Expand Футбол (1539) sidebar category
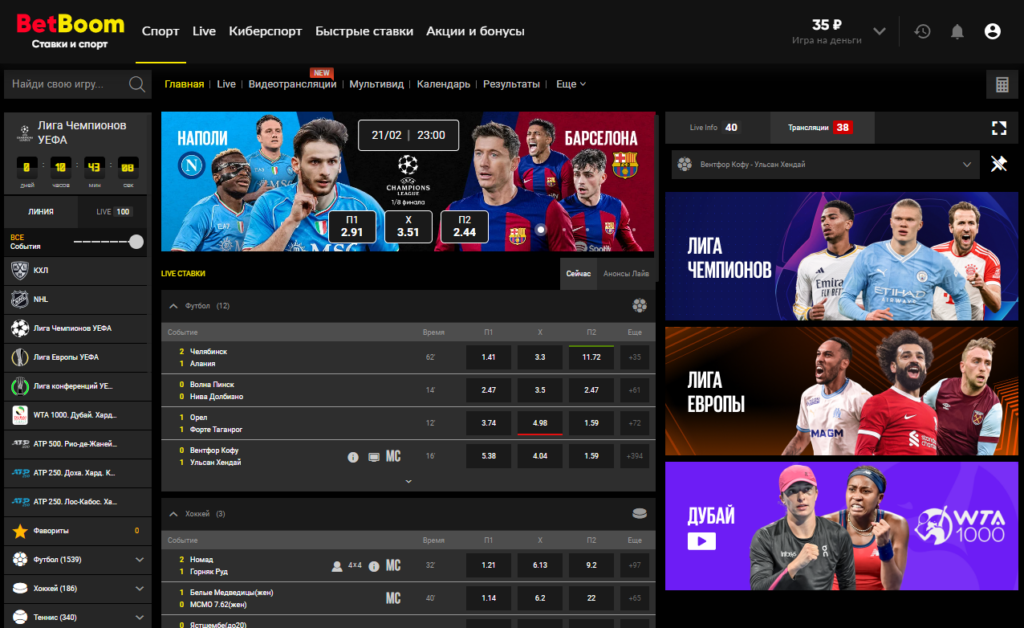Image resolution: width=1024 pixels, height=628 pixels. (139, 559)
